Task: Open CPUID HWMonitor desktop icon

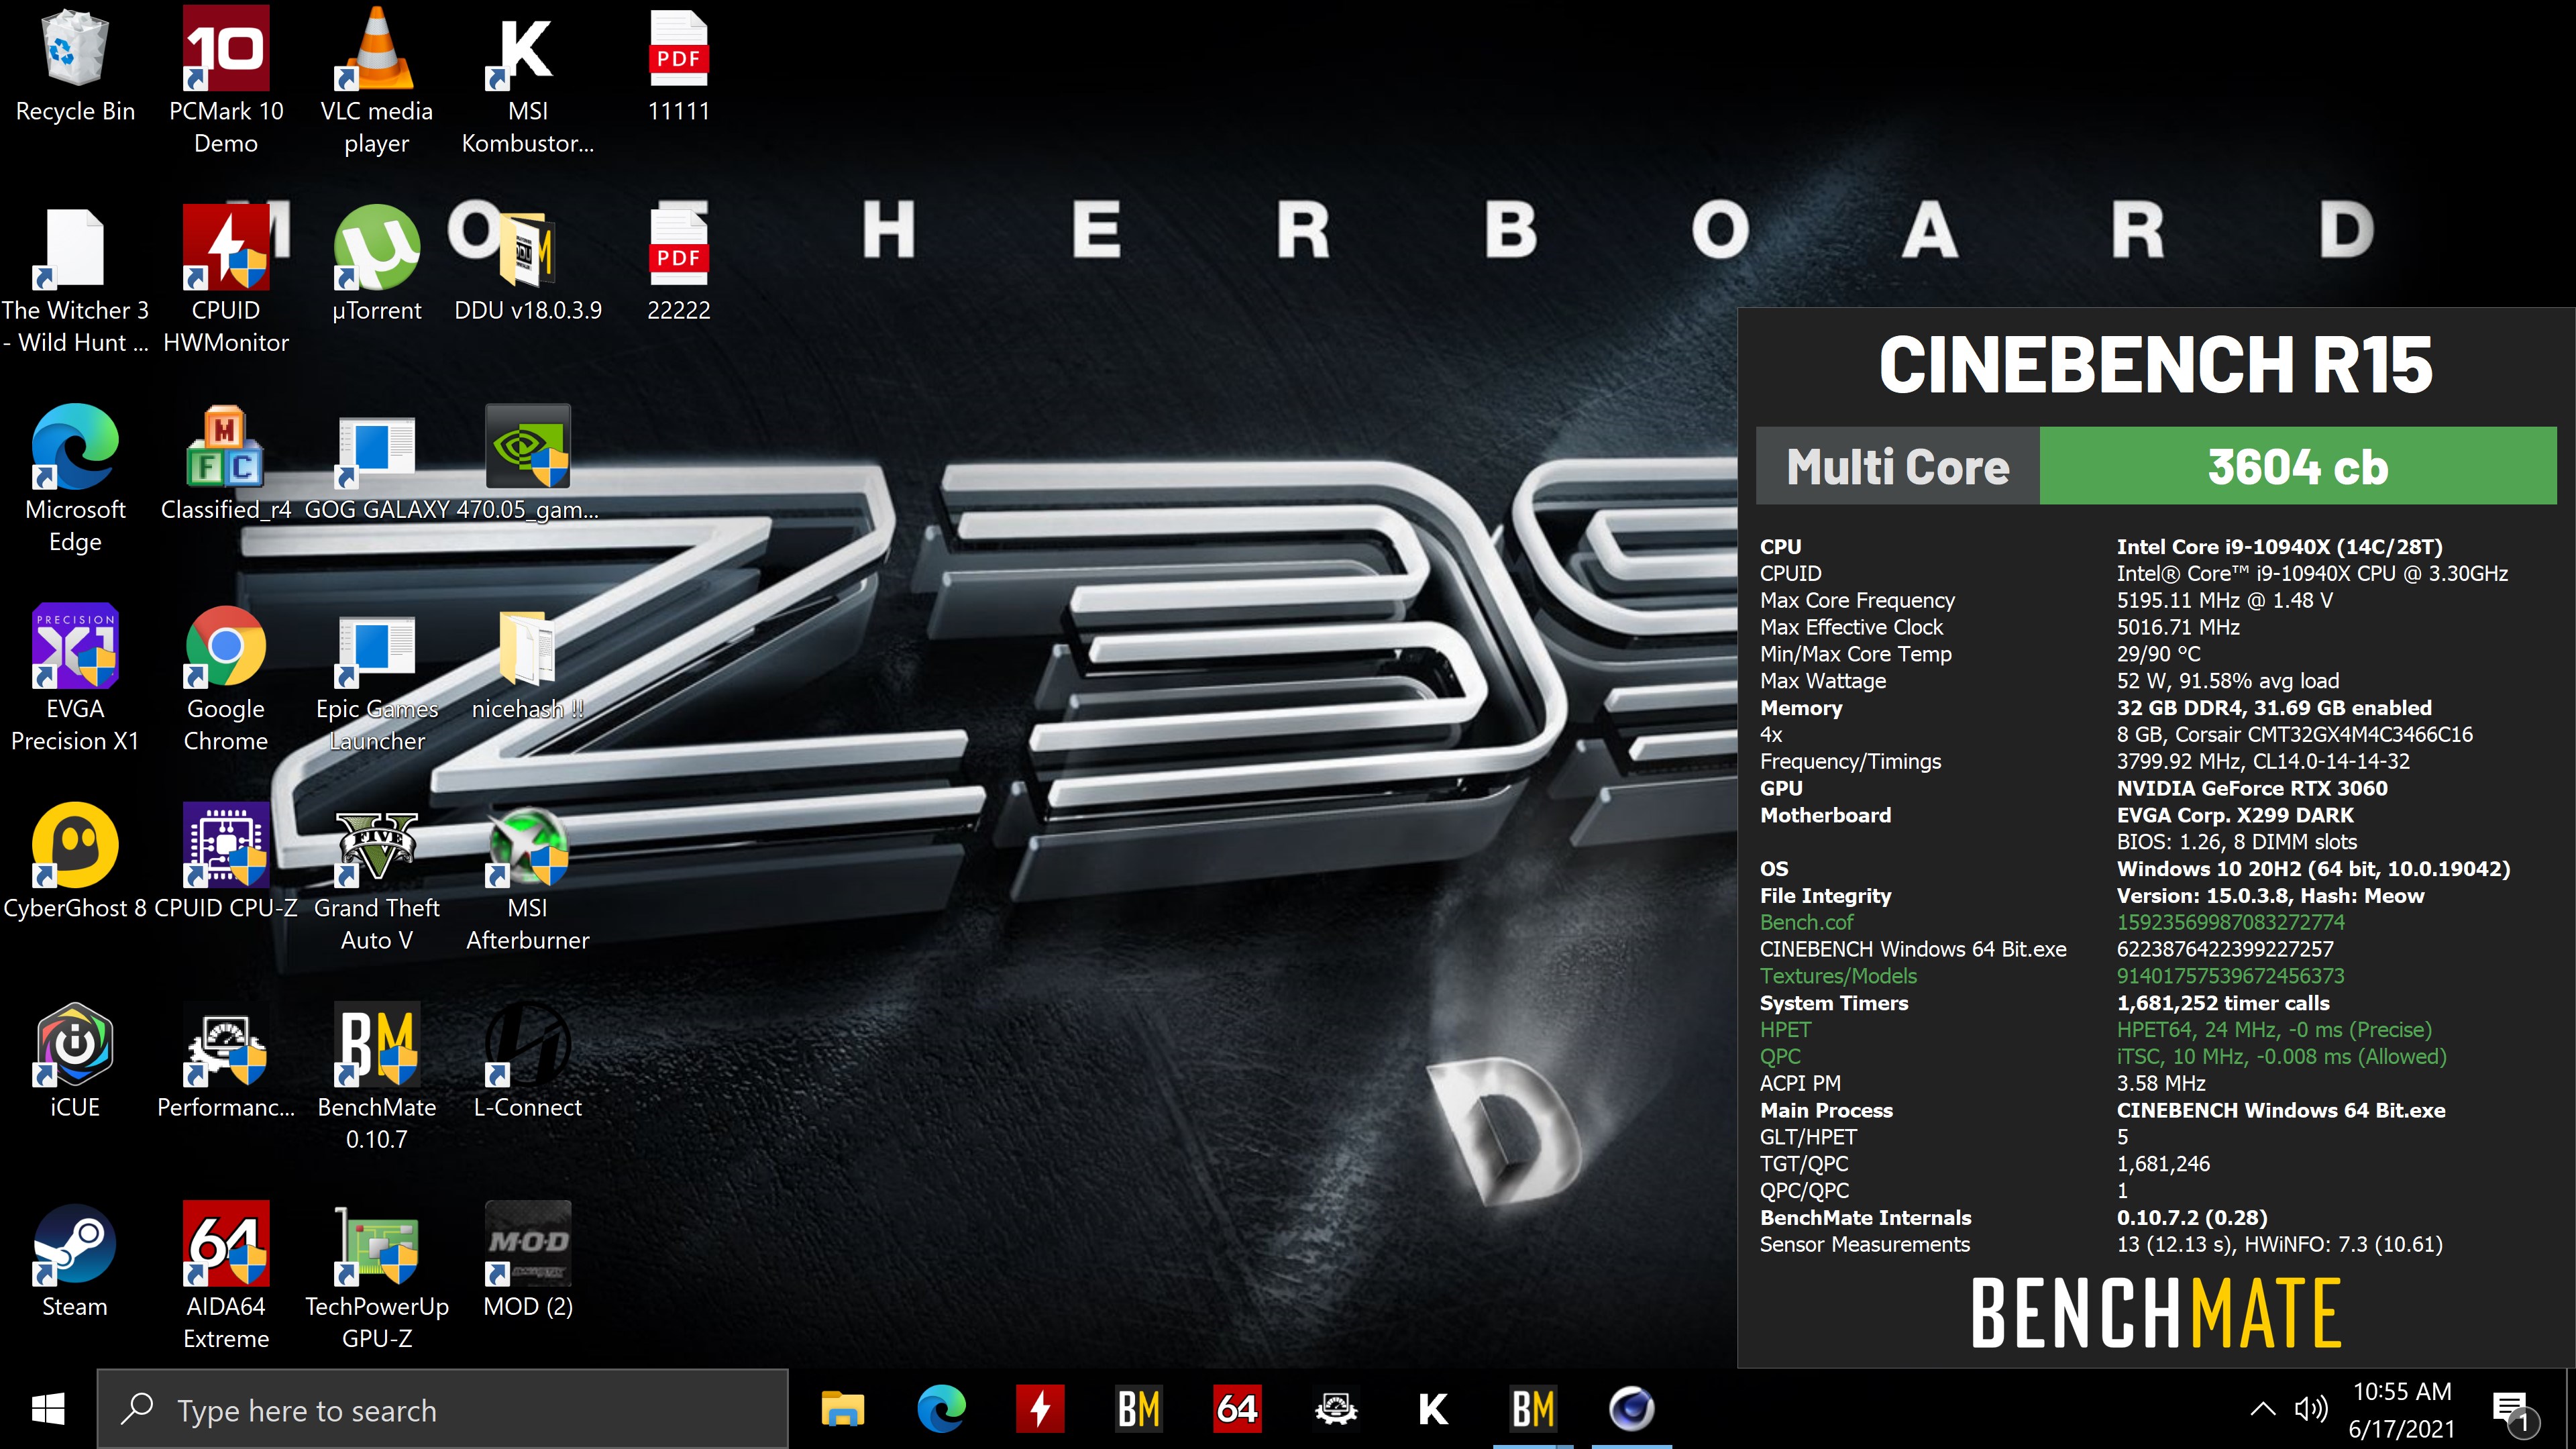Action: coord(226,280)
